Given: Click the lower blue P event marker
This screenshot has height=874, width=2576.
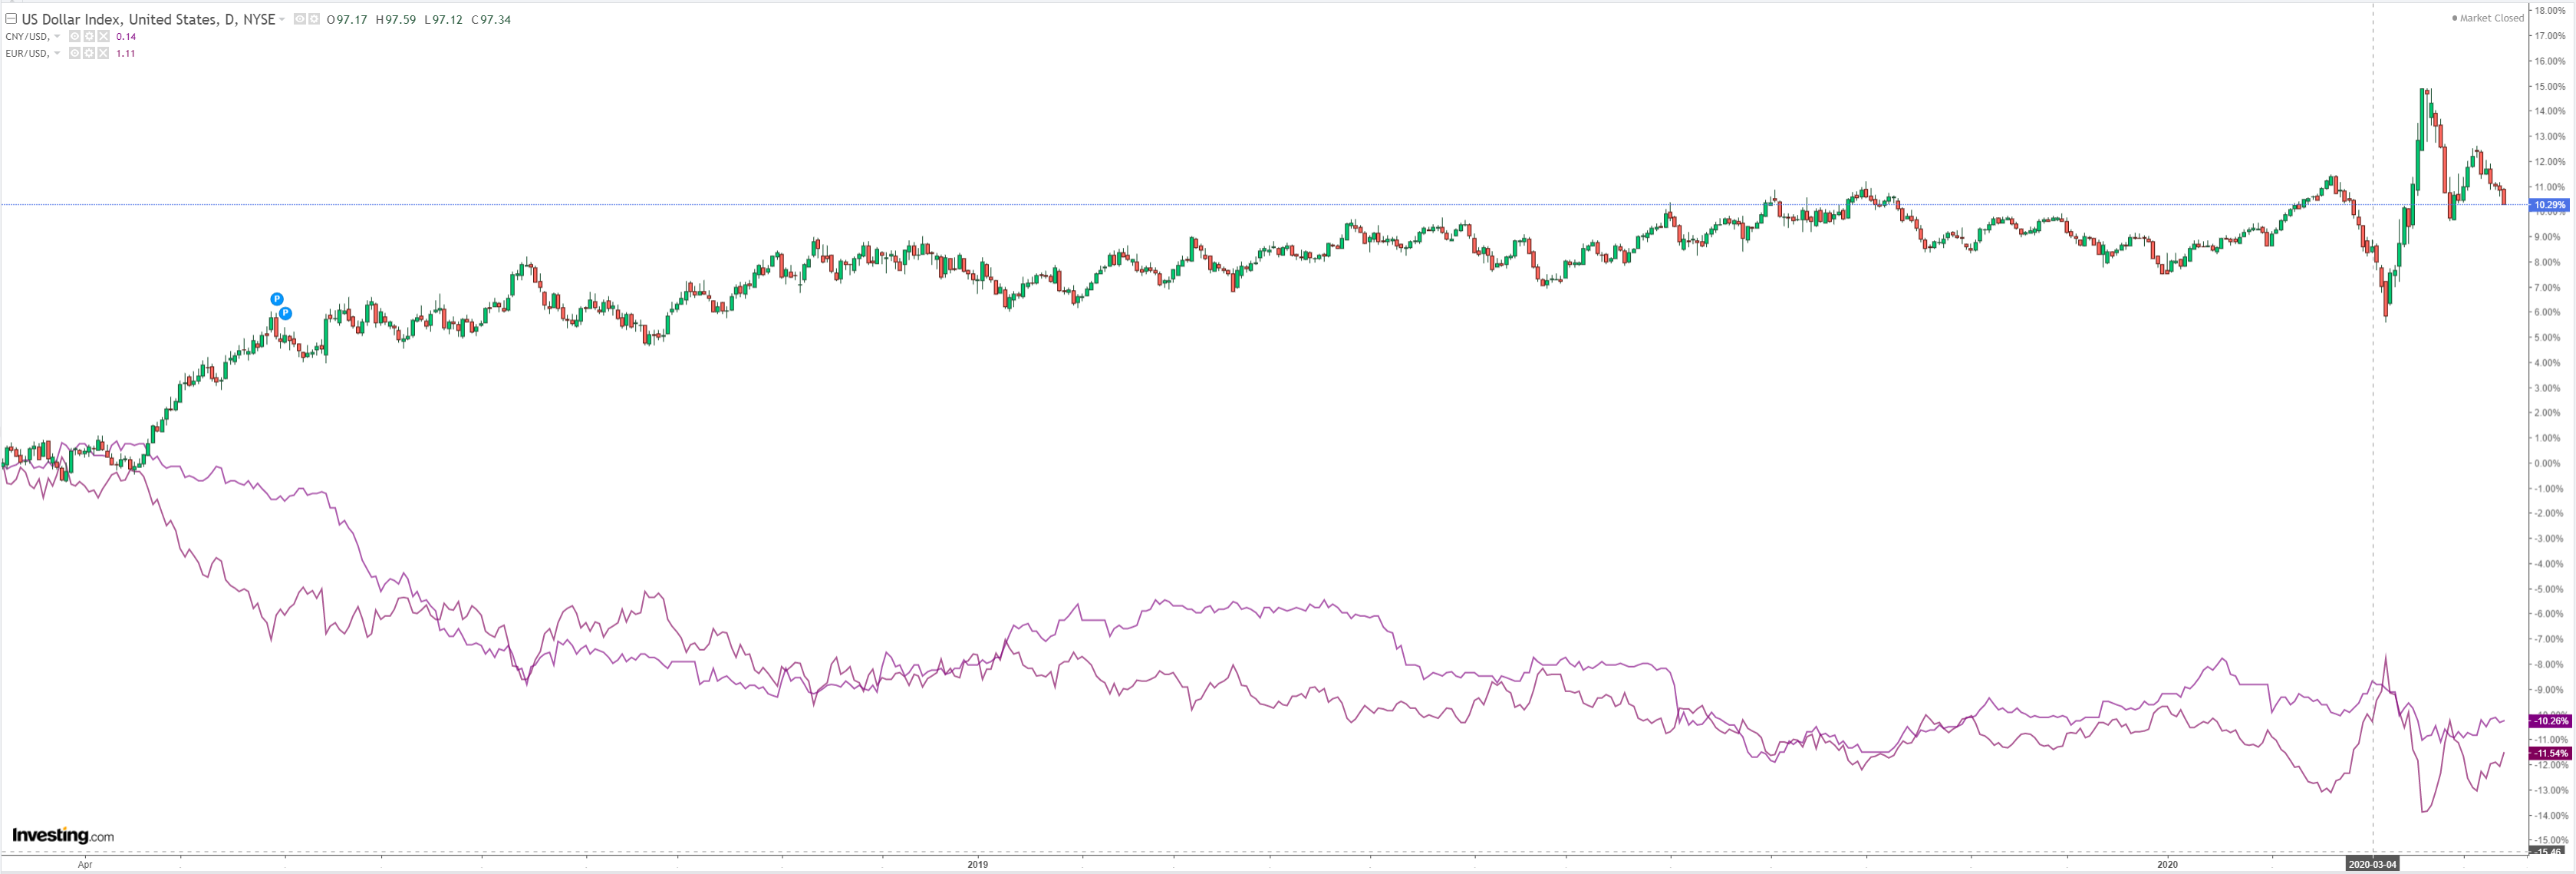Looking at the screenshot, I should (285, 313).
